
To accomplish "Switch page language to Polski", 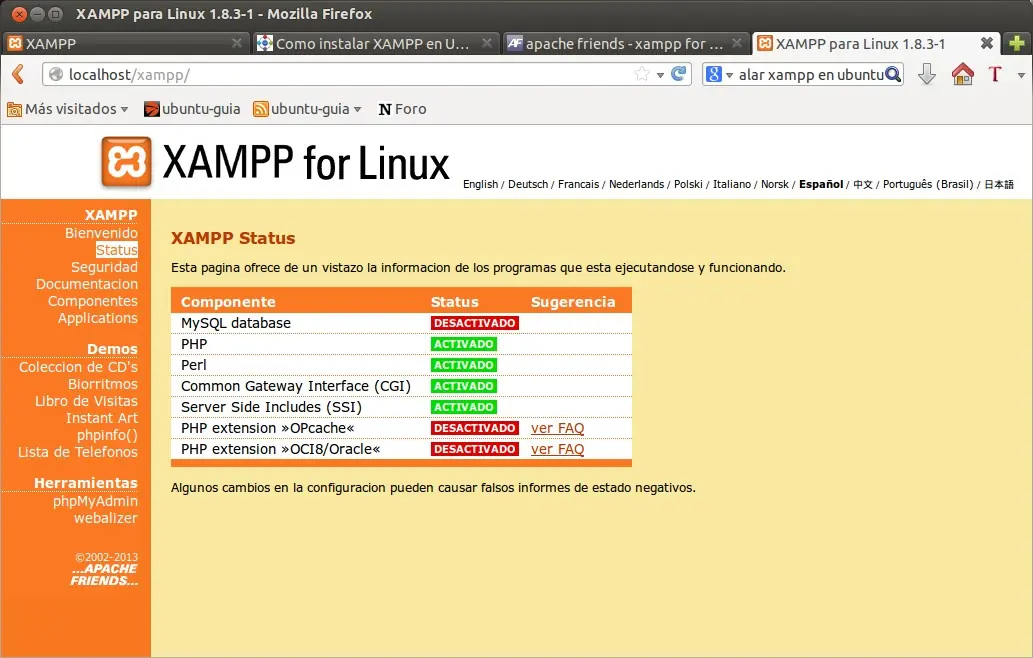I will (688, 184).
